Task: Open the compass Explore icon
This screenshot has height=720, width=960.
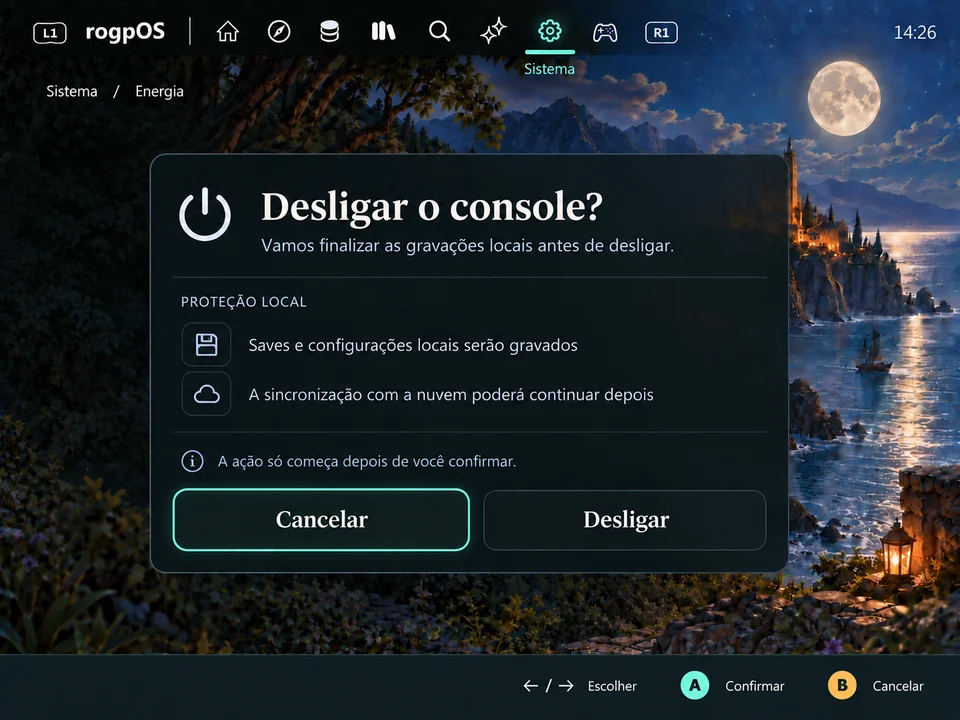Action: (x=279, y=31)
